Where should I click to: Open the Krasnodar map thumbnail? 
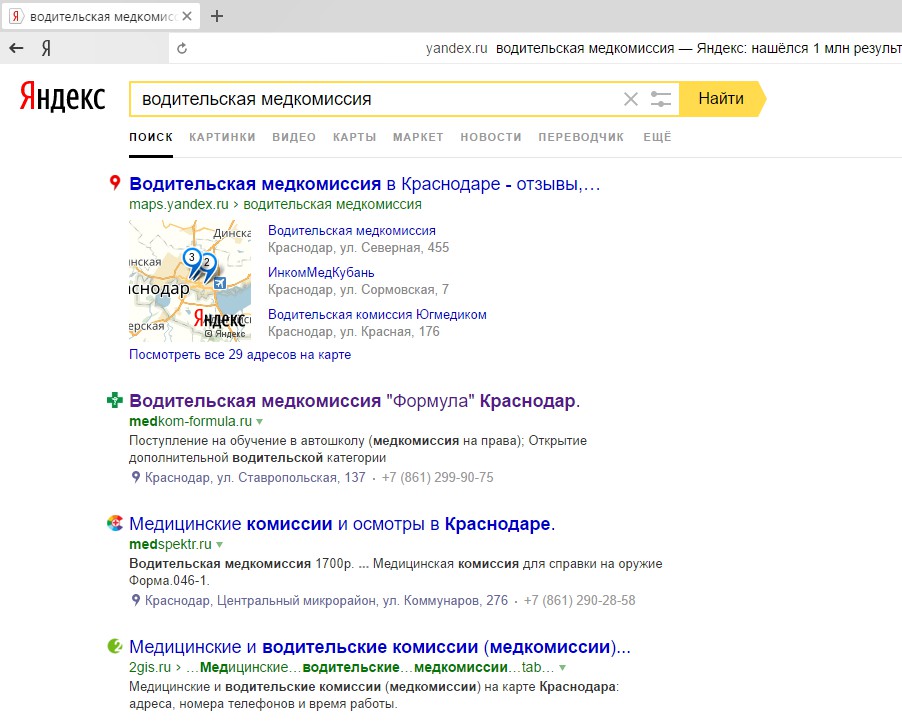[x=190, y=281]
